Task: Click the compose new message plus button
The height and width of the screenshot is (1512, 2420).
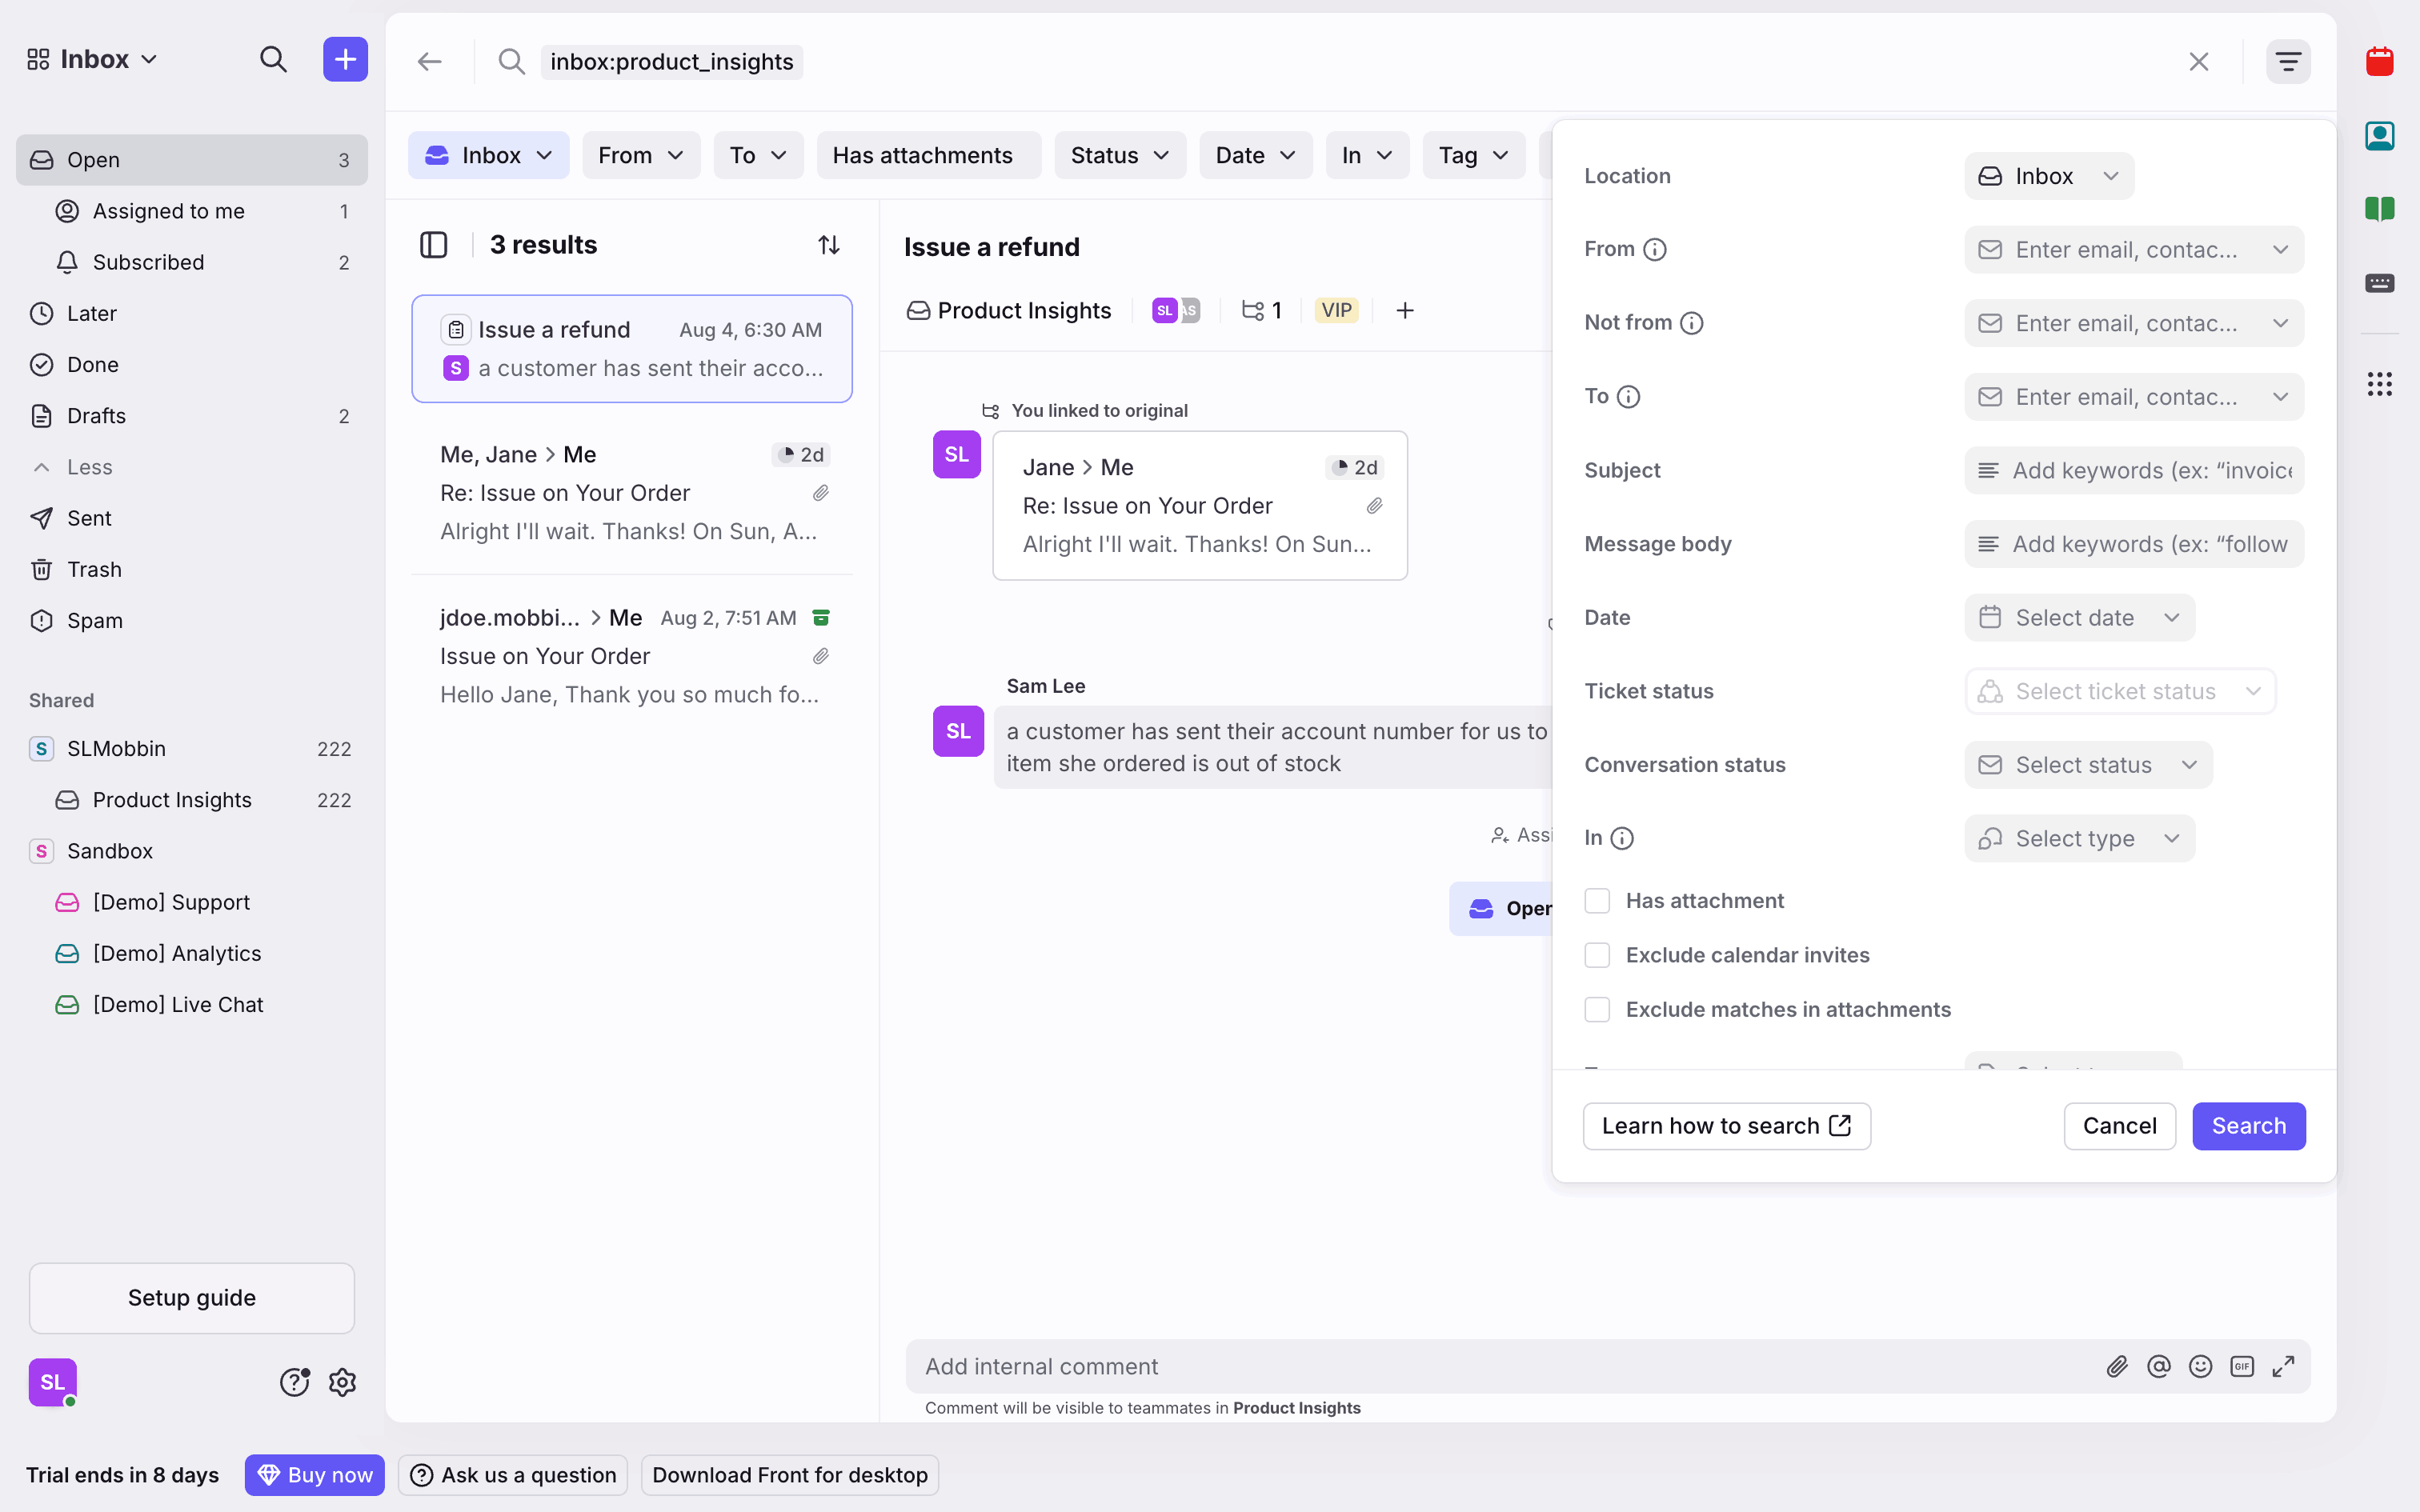Action: point(345,60)
